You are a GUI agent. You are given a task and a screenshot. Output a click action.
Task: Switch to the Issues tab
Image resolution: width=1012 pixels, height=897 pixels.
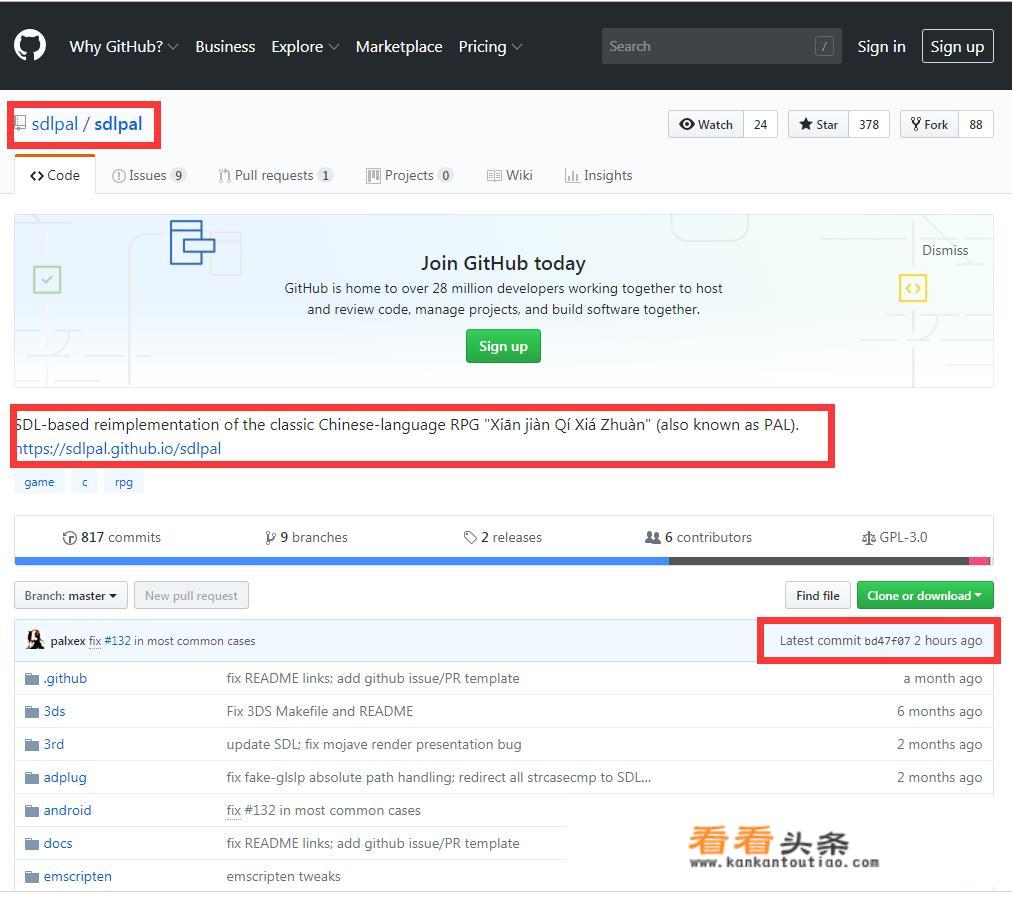[149, 175]
